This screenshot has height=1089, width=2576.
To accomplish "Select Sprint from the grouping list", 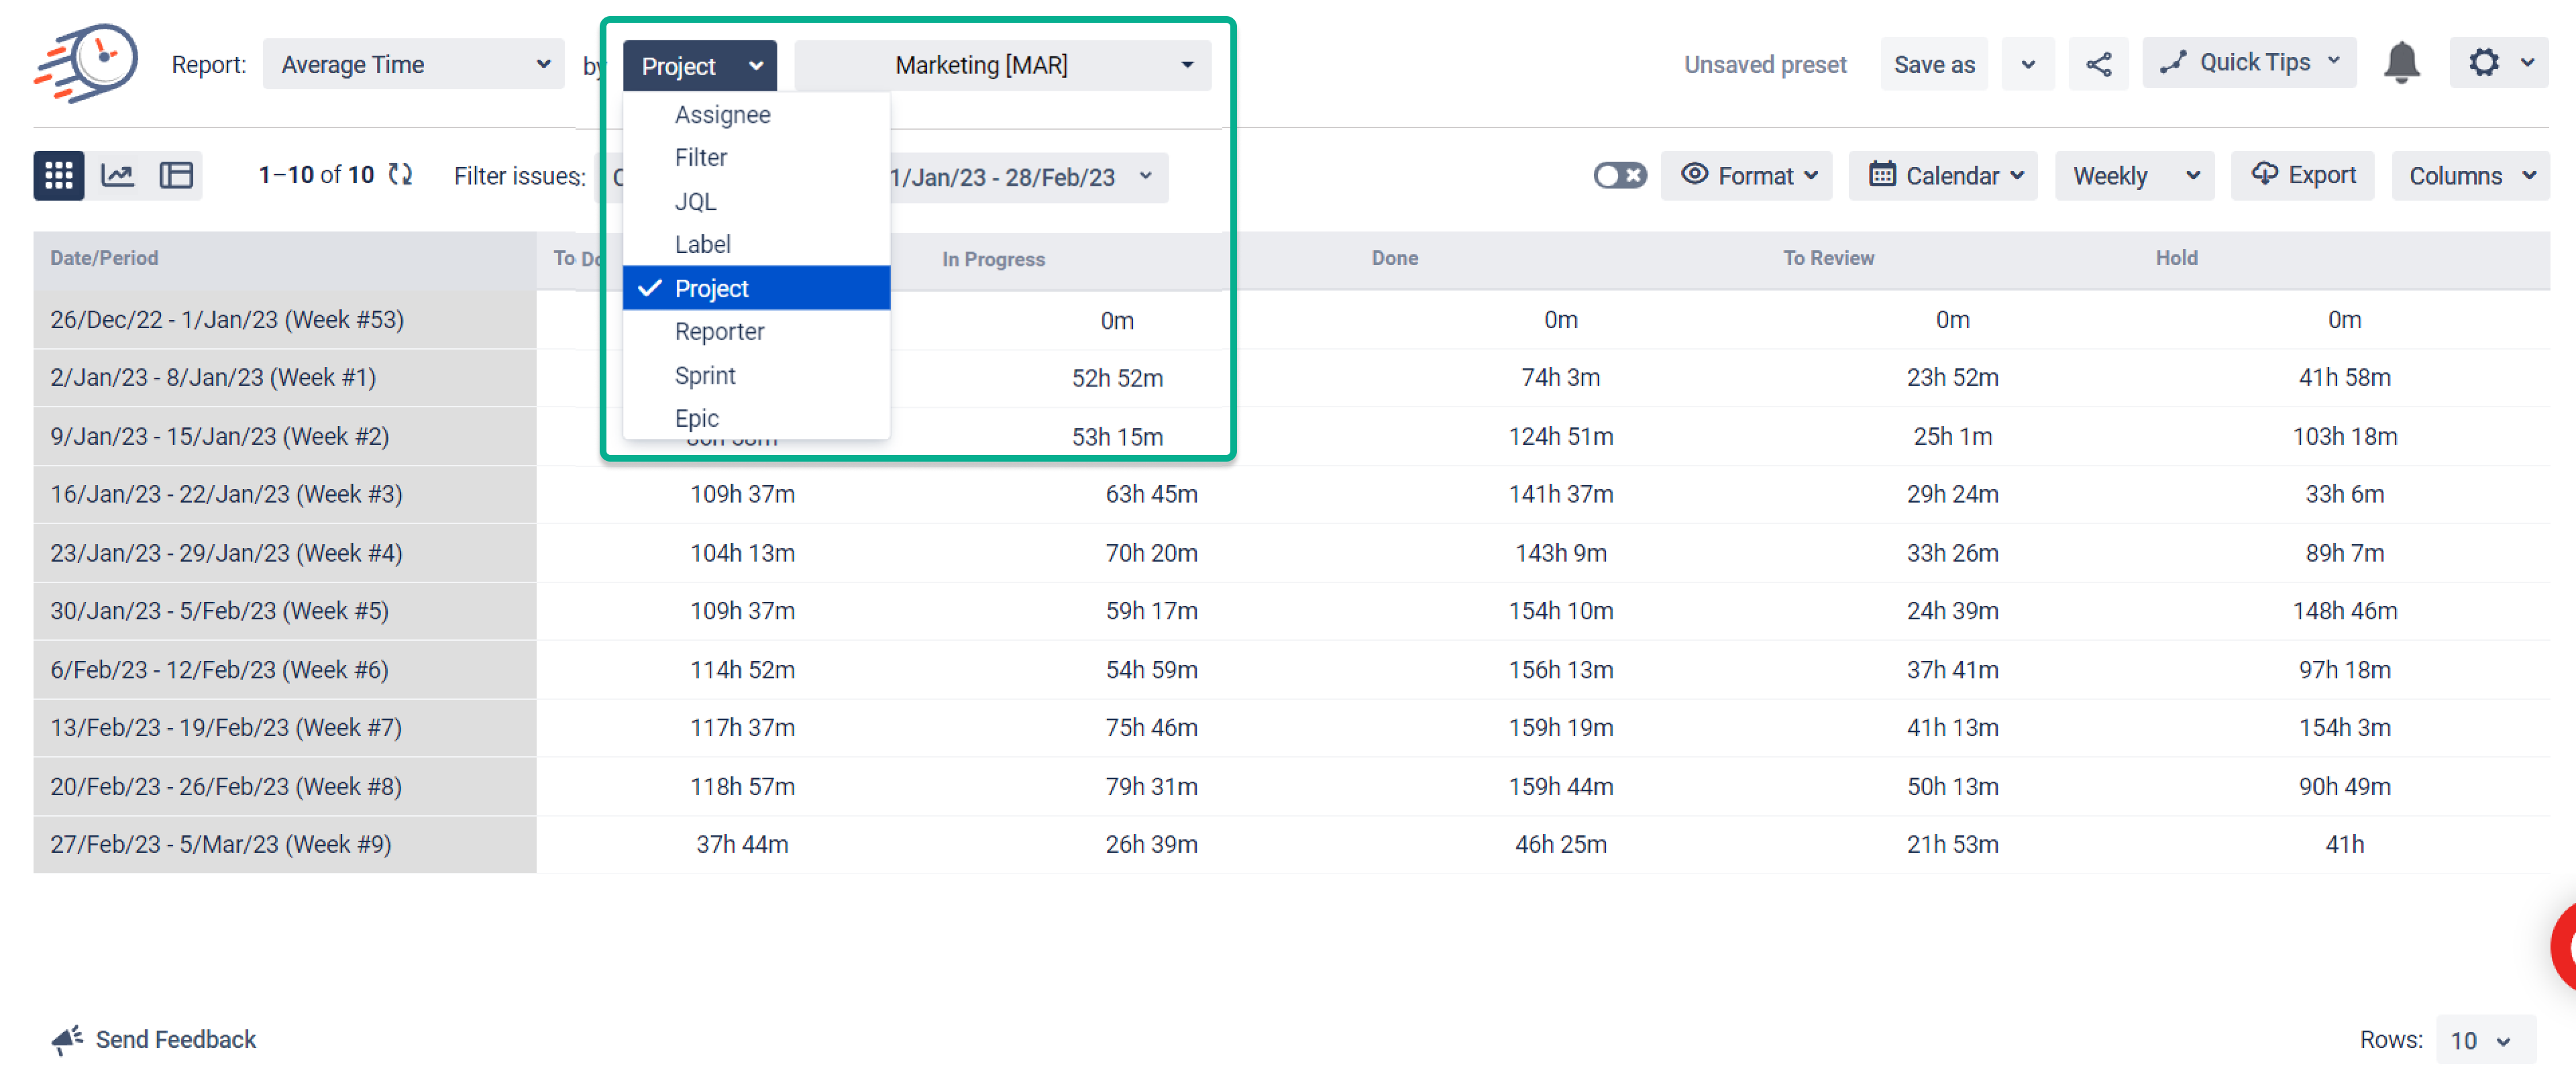I will (x=705, y=375).
